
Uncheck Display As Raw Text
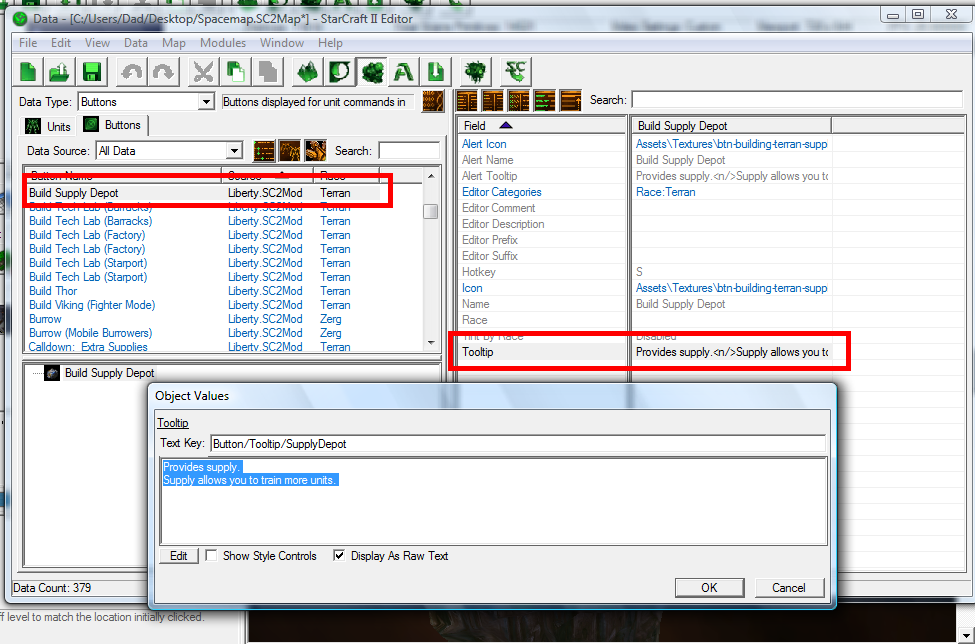tap(339, 556)
